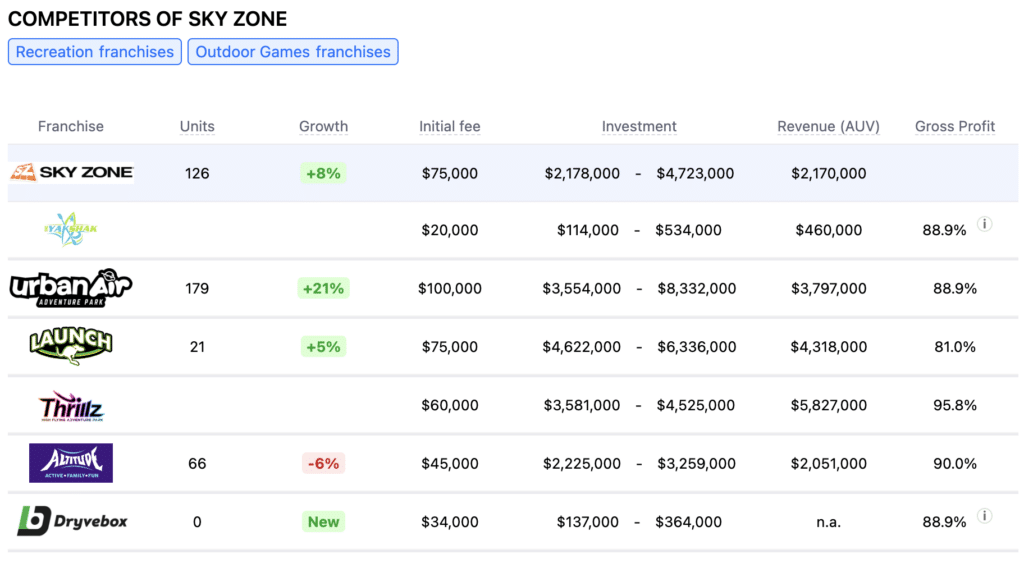
Task: Click Urban Air's 88.9% gross profit
Action: pyautogui.click(x=955, y=288)
